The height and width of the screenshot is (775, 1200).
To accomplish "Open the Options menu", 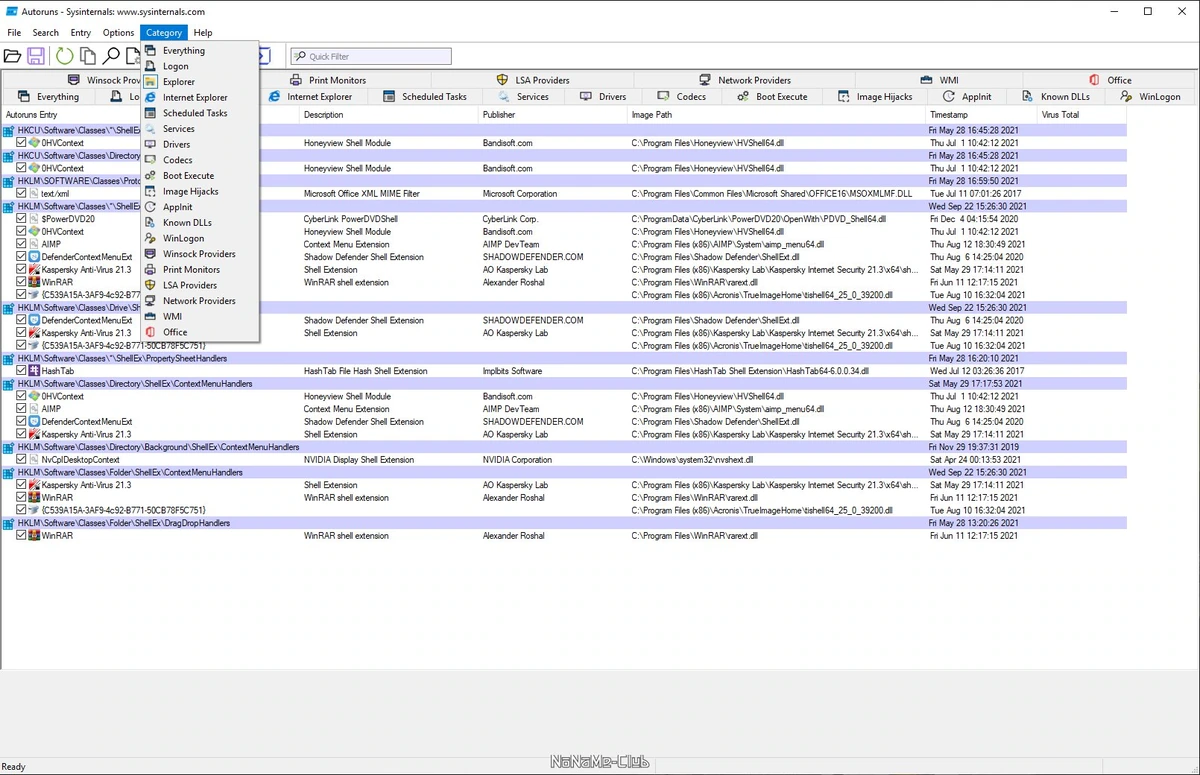I will coord(118,33).
